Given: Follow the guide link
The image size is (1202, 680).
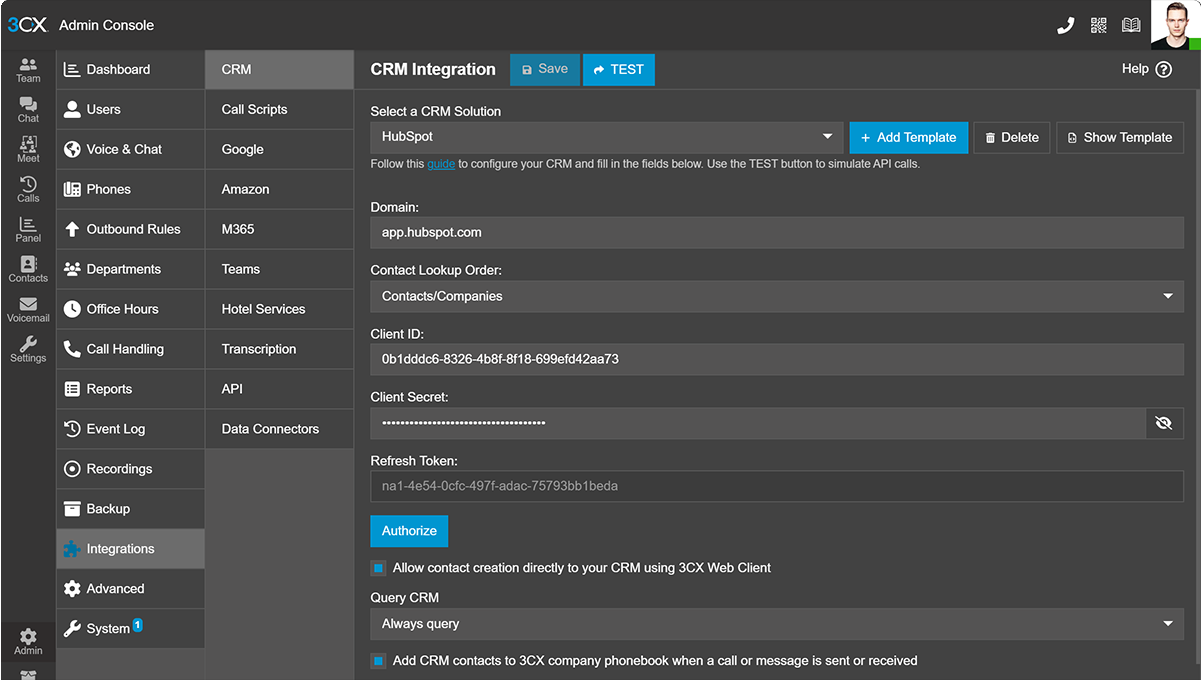Looking at the screenshot, I should [440, 164].
